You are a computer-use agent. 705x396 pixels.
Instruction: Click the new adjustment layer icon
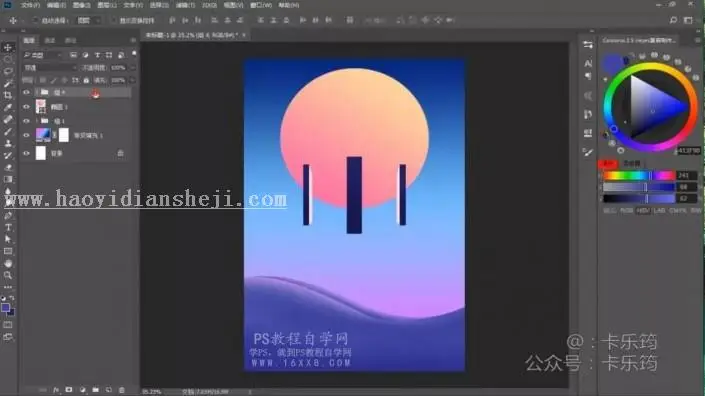(x=82, y=390)
